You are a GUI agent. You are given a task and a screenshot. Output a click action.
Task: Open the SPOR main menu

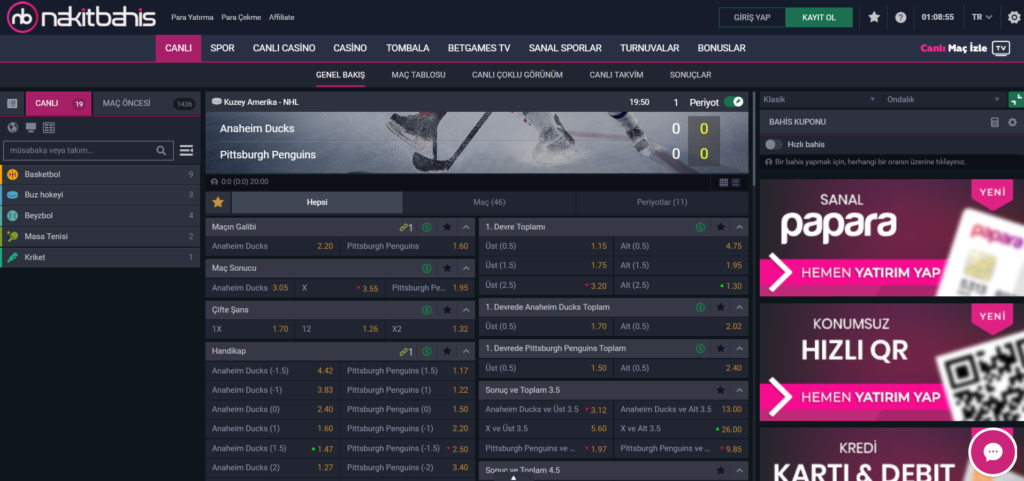click(x=222, y=48)
